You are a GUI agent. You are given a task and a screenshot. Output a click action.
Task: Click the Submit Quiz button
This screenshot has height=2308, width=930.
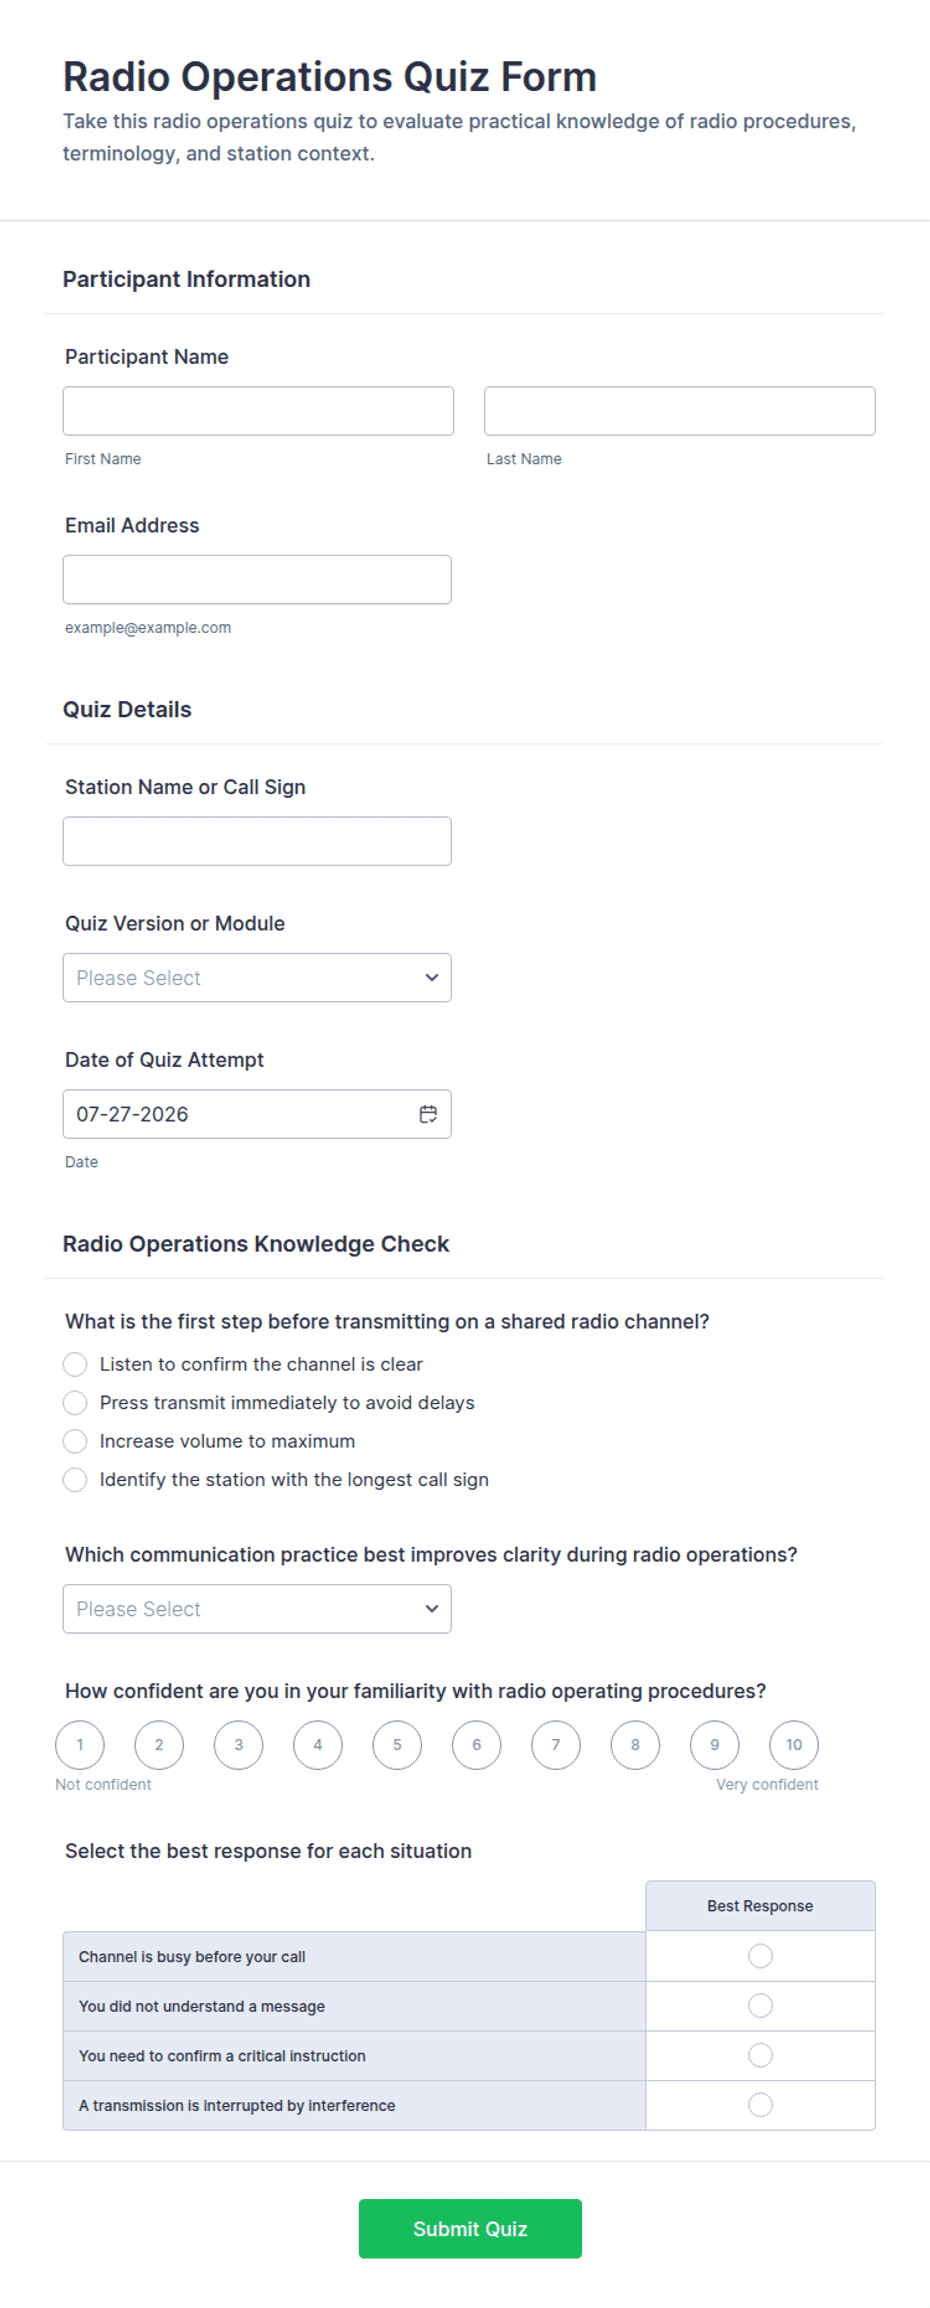470,2228
